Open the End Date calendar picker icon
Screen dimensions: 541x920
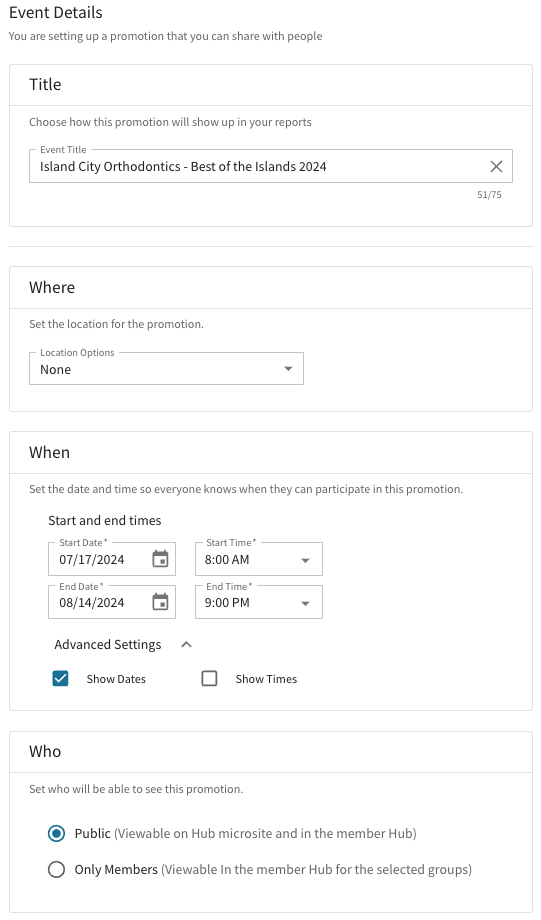(x=160, y=602)
